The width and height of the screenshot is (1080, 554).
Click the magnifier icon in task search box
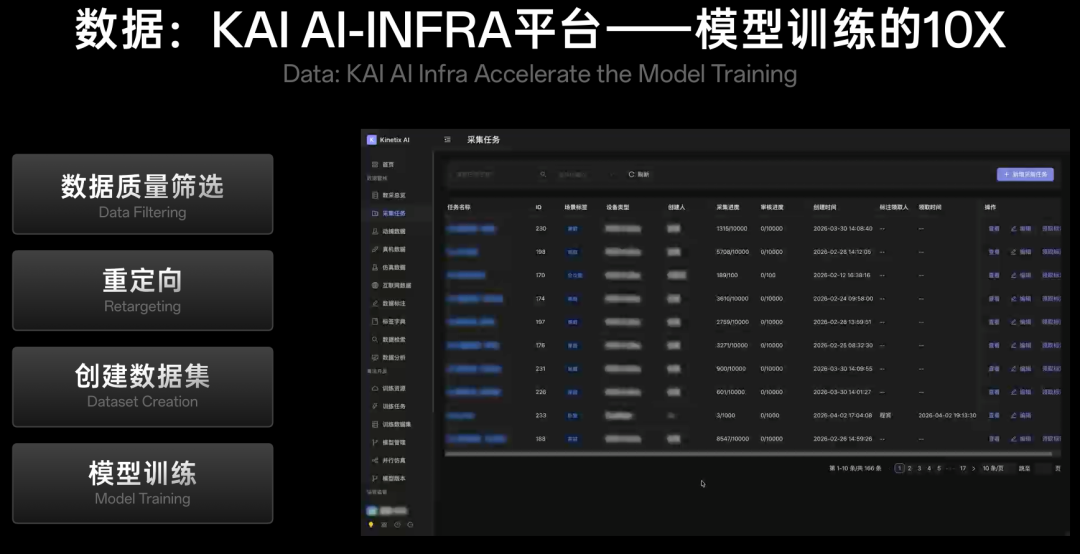pyautogui.click(x=543, y=174)
